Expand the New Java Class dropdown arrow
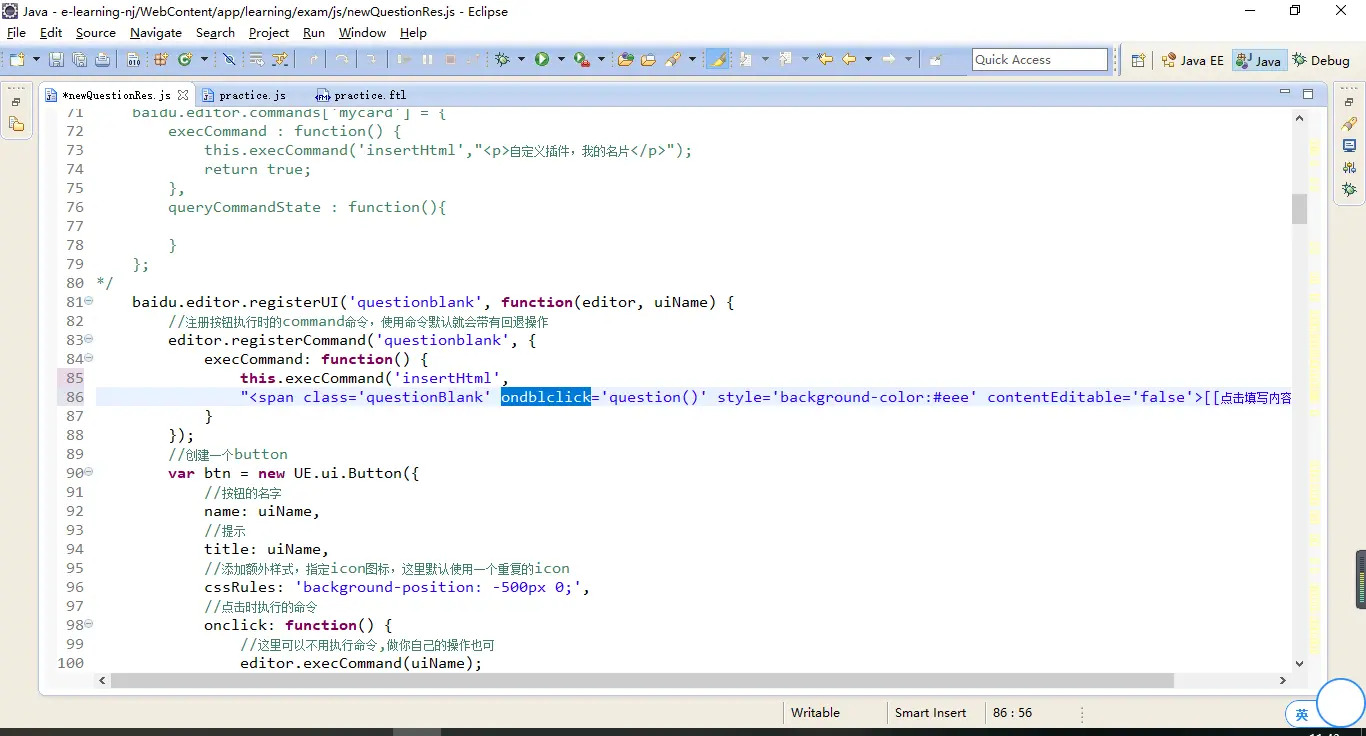 pos(204,60)
